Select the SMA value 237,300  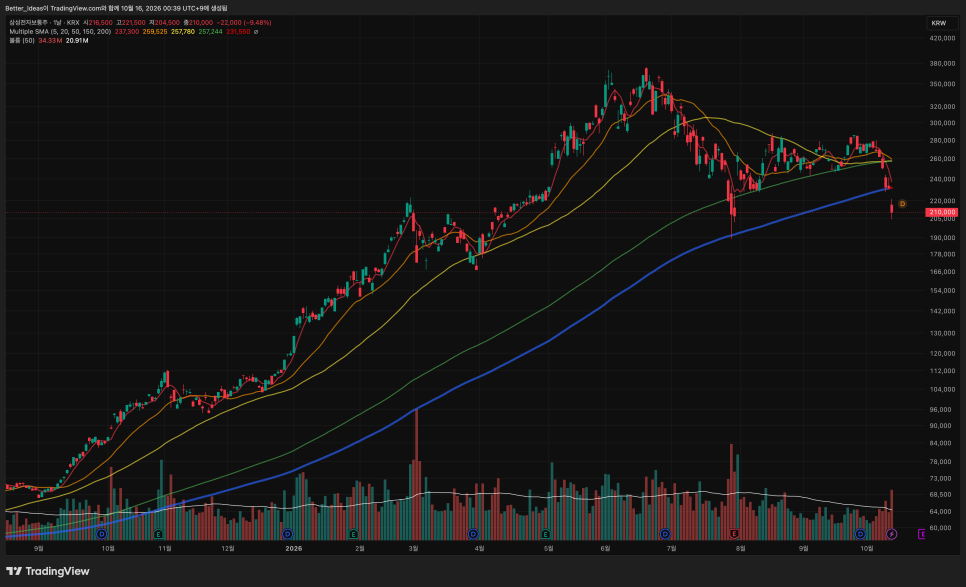[127, 31]
